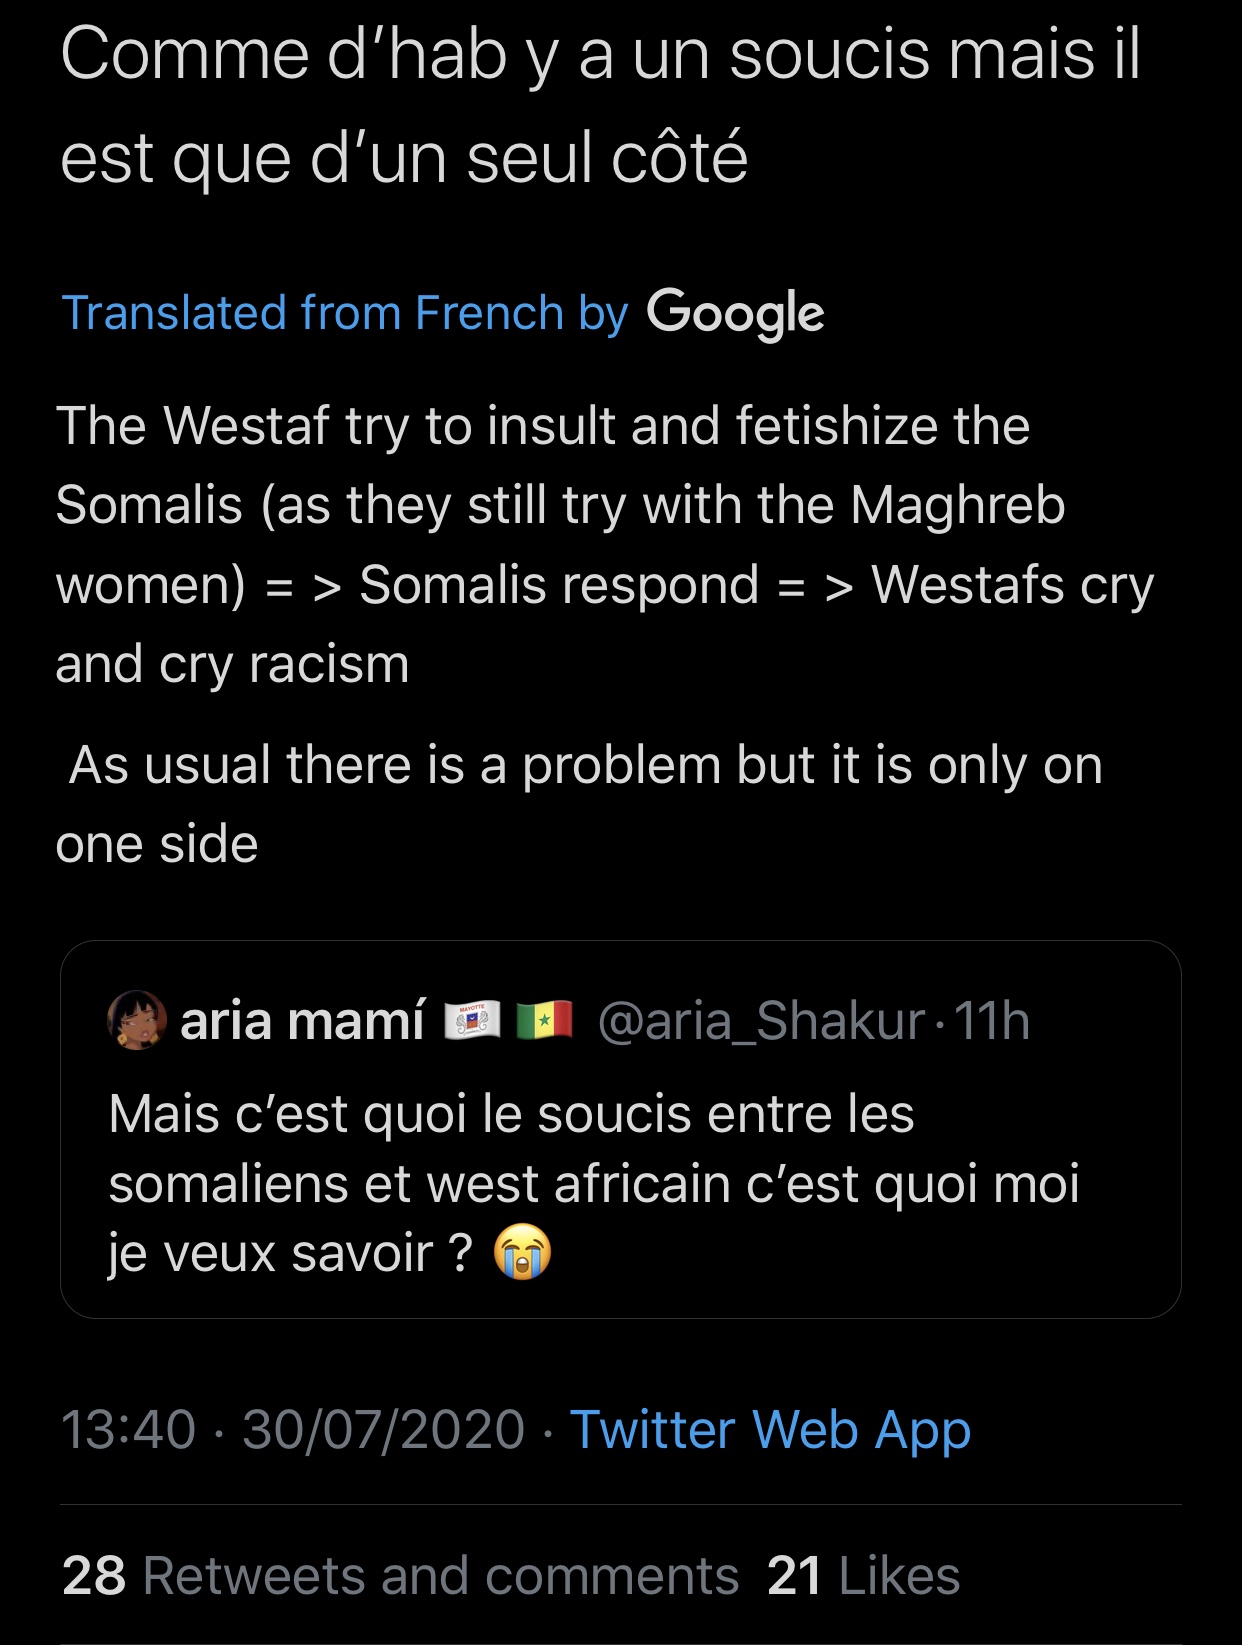The width and height of the screenshot is (1242, 1645).
Task: Click aria mamí's profile avatar
Action: [136, 1020]
